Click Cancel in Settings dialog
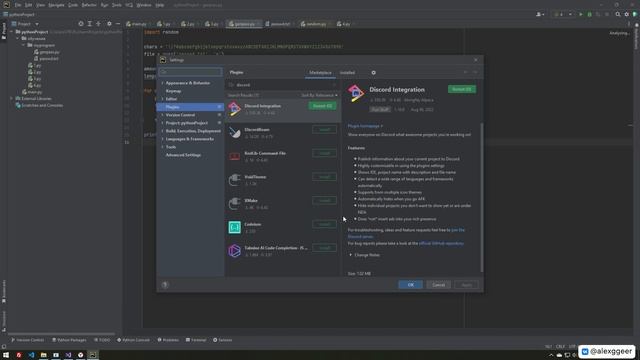Image resolution: width=640 pixels, height=360 pixels. (x=438, y=284)
